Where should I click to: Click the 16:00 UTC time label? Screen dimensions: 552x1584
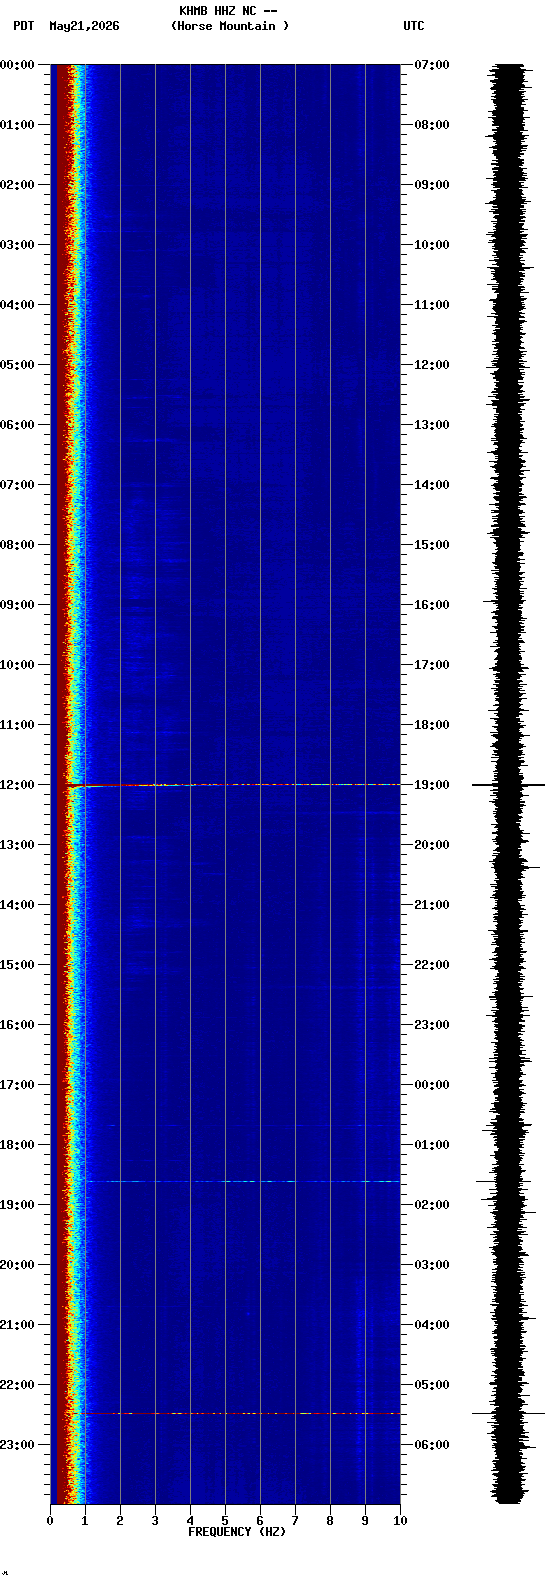[x=432, y=605]
